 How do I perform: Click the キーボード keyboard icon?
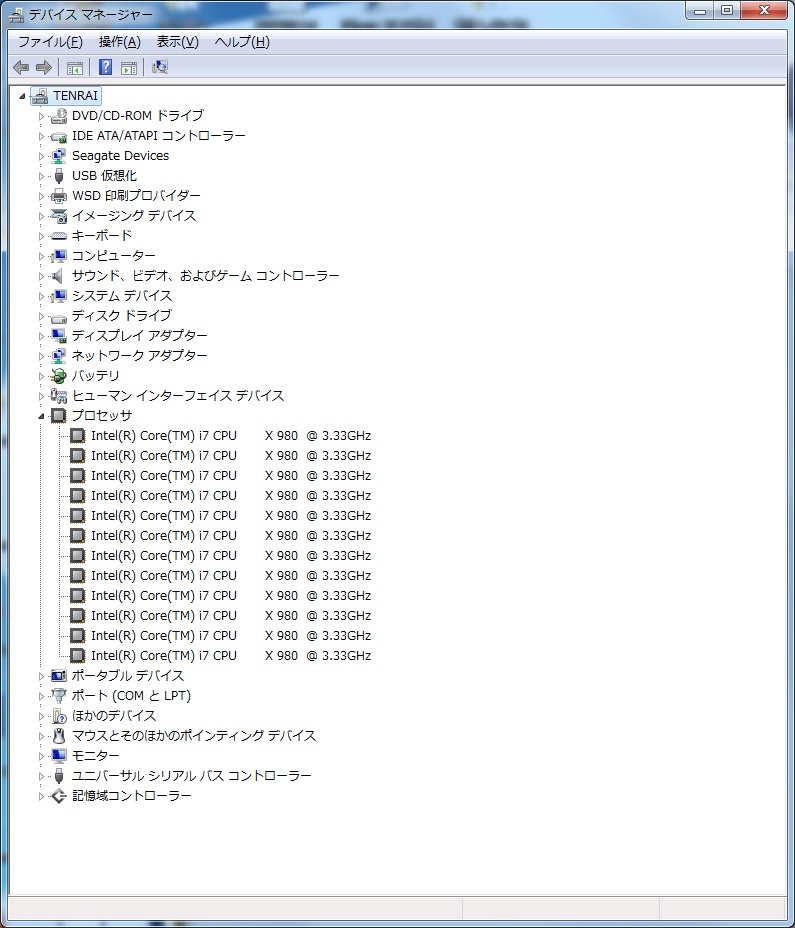pos(59,236)
